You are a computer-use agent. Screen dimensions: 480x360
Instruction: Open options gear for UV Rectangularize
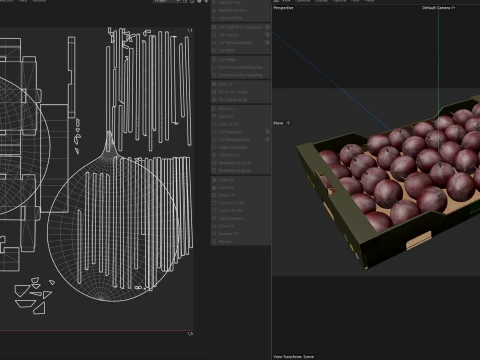point(267,140)
